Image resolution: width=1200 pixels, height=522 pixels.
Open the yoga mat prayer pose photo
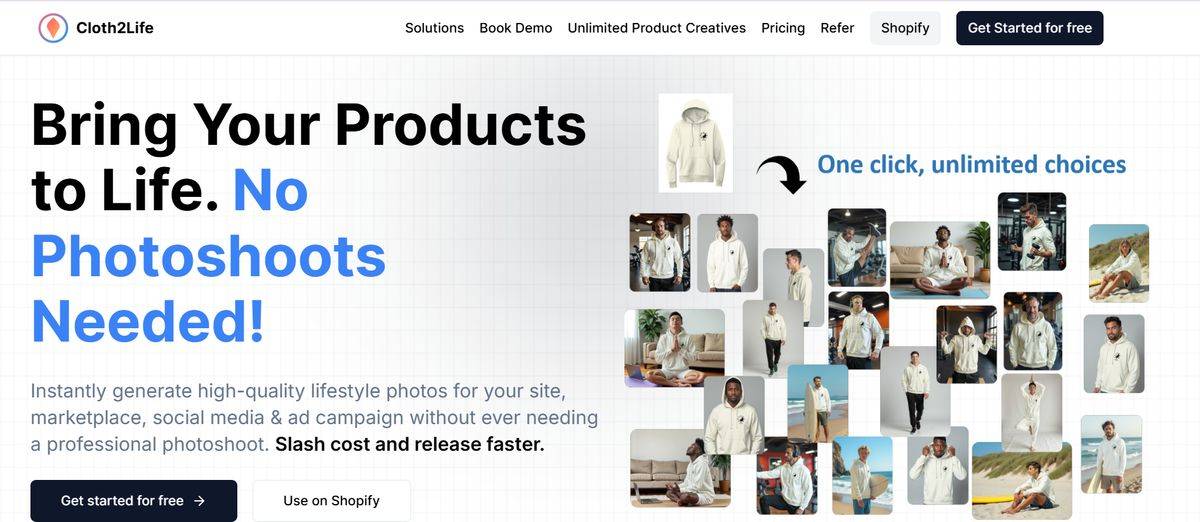(x=675, y=348)
